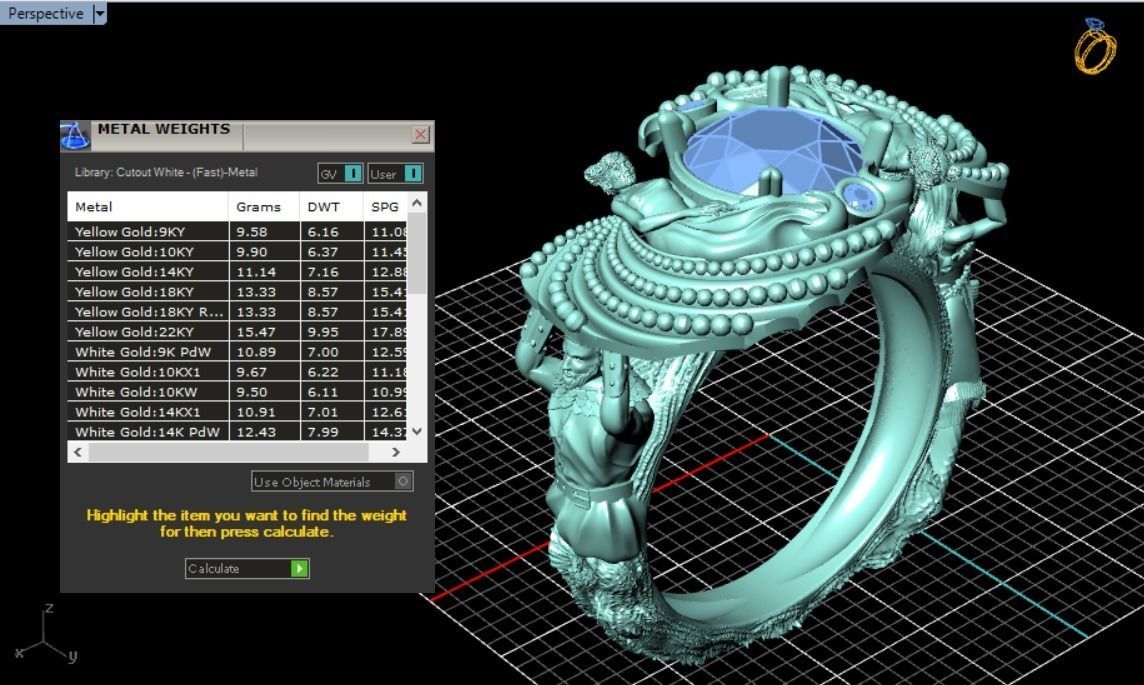The height and width of the screenshot is (685, 1144).
Task: Click the 11.14 grams value
Action: [256, 272]
